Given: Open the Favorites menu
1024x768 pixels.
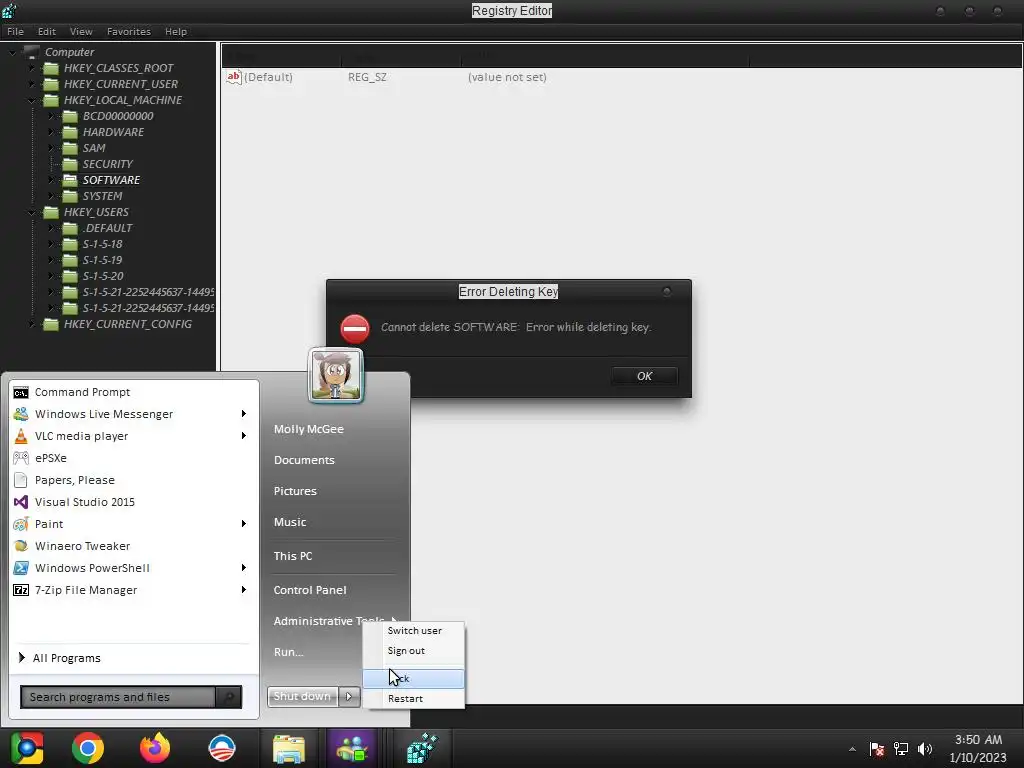Looking at the screenshot, I should 129,31.
